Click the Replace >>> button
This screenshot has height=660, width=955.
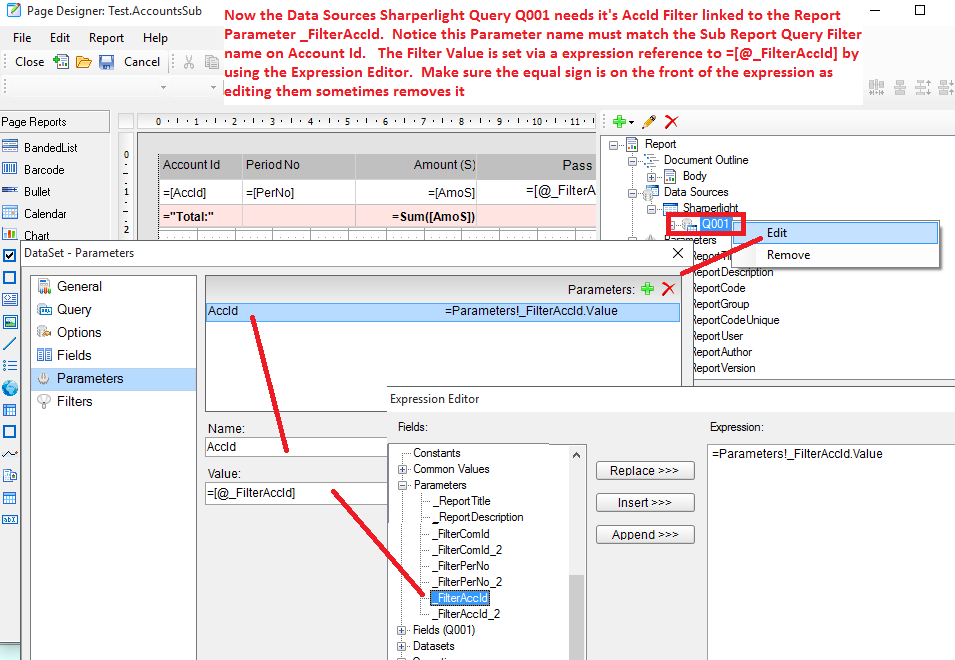point(644,471)
